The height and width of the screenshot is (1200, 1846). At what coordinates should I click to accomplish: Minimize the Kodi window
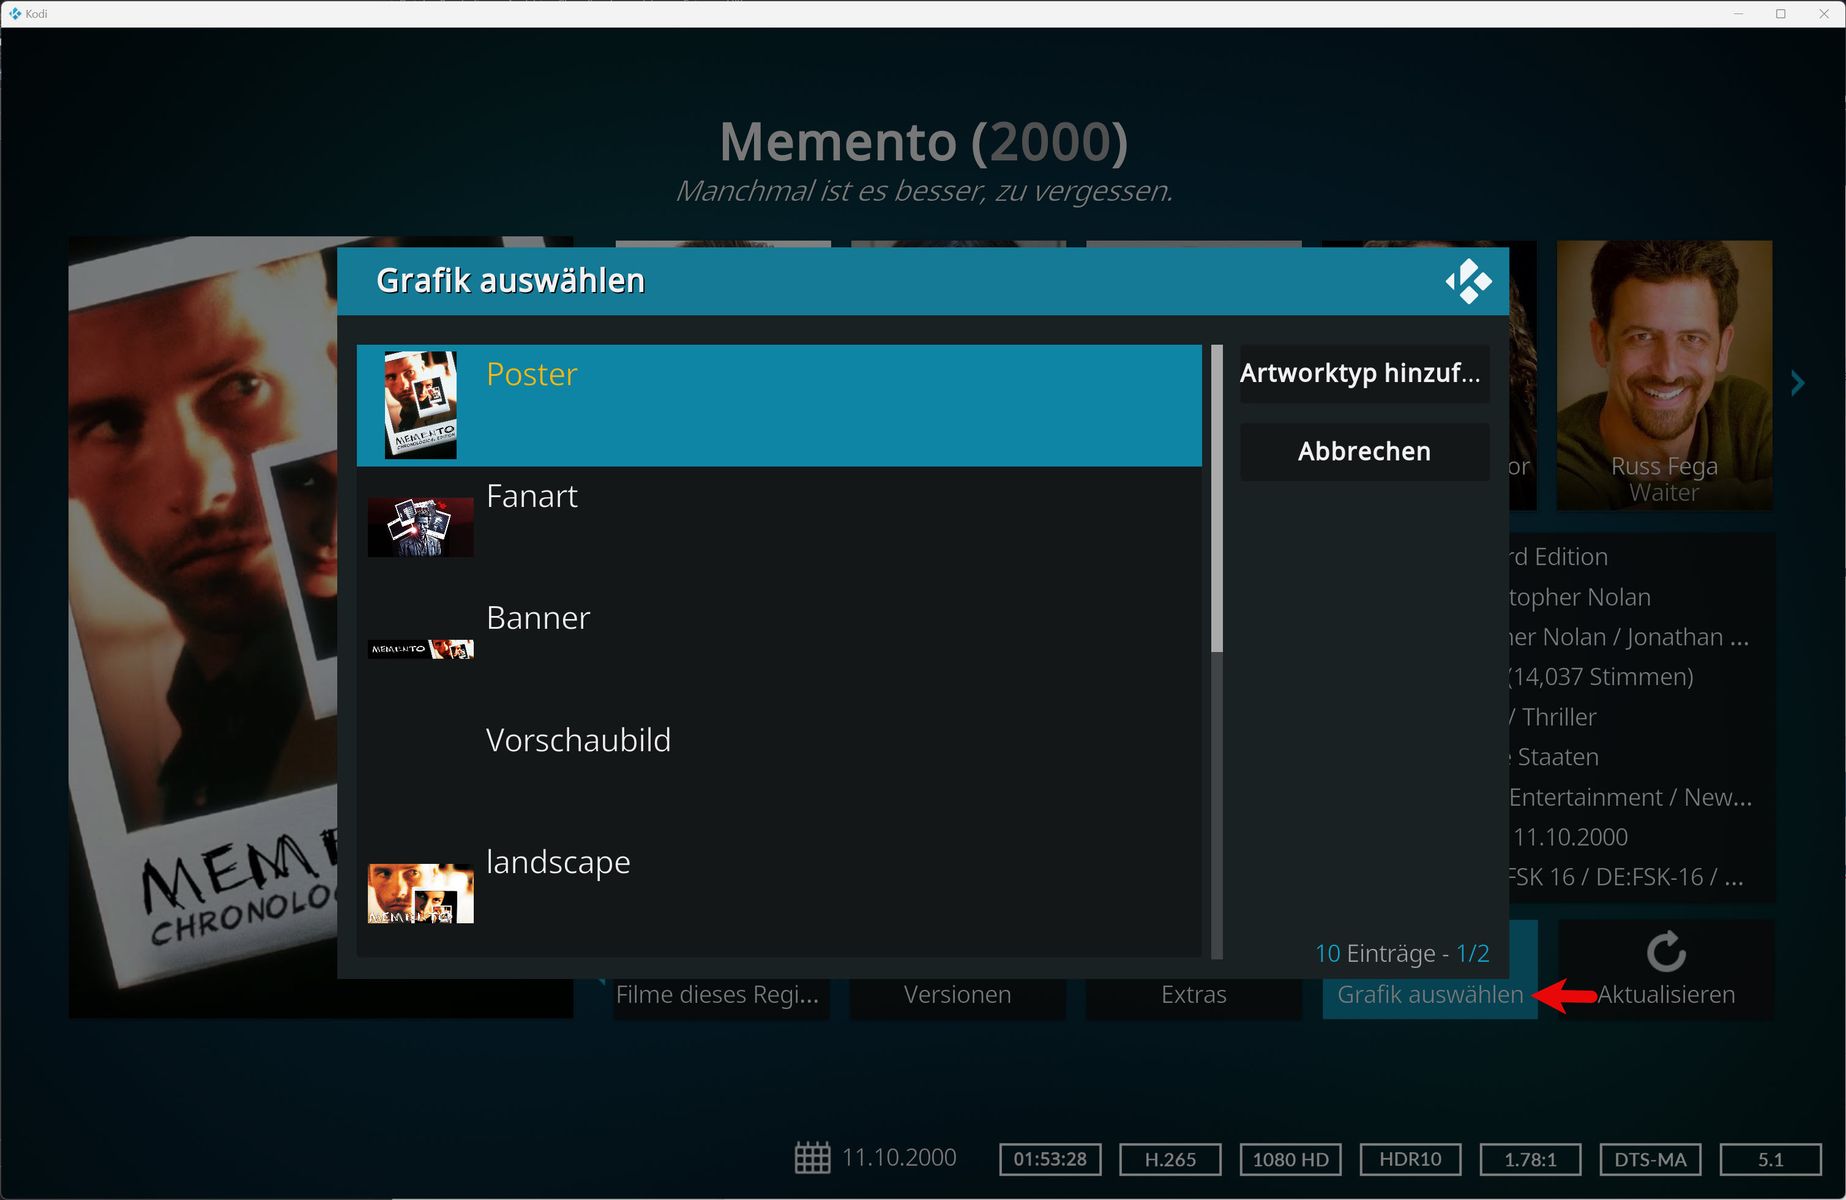pos(1738,13)
